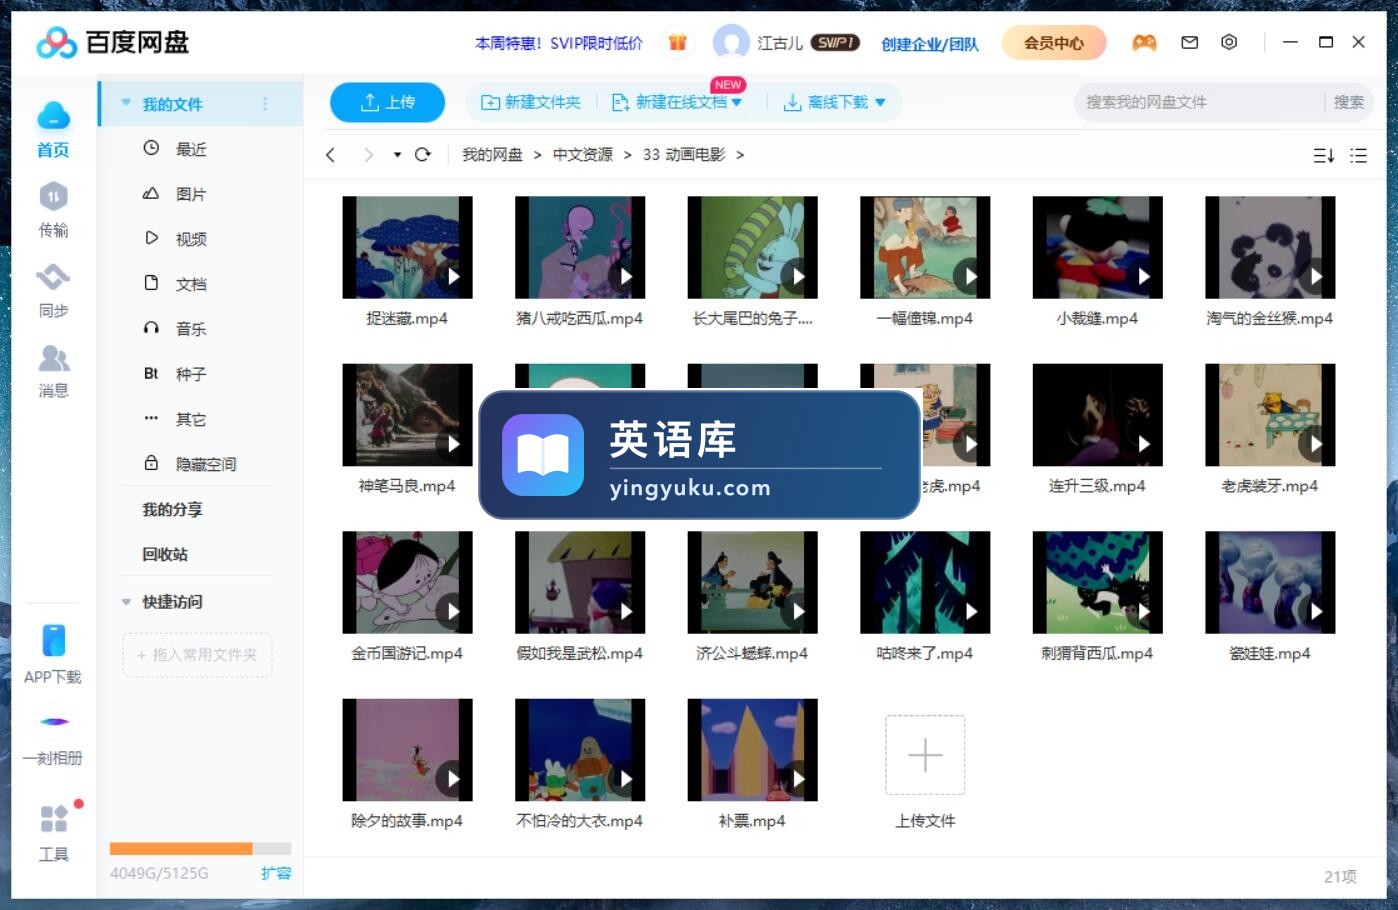Image resolution: width=1398 pixels, height=910 pixels.
Task: Select 老虎装牙.mp4 thumbnail
Action: pos(1270,415)
